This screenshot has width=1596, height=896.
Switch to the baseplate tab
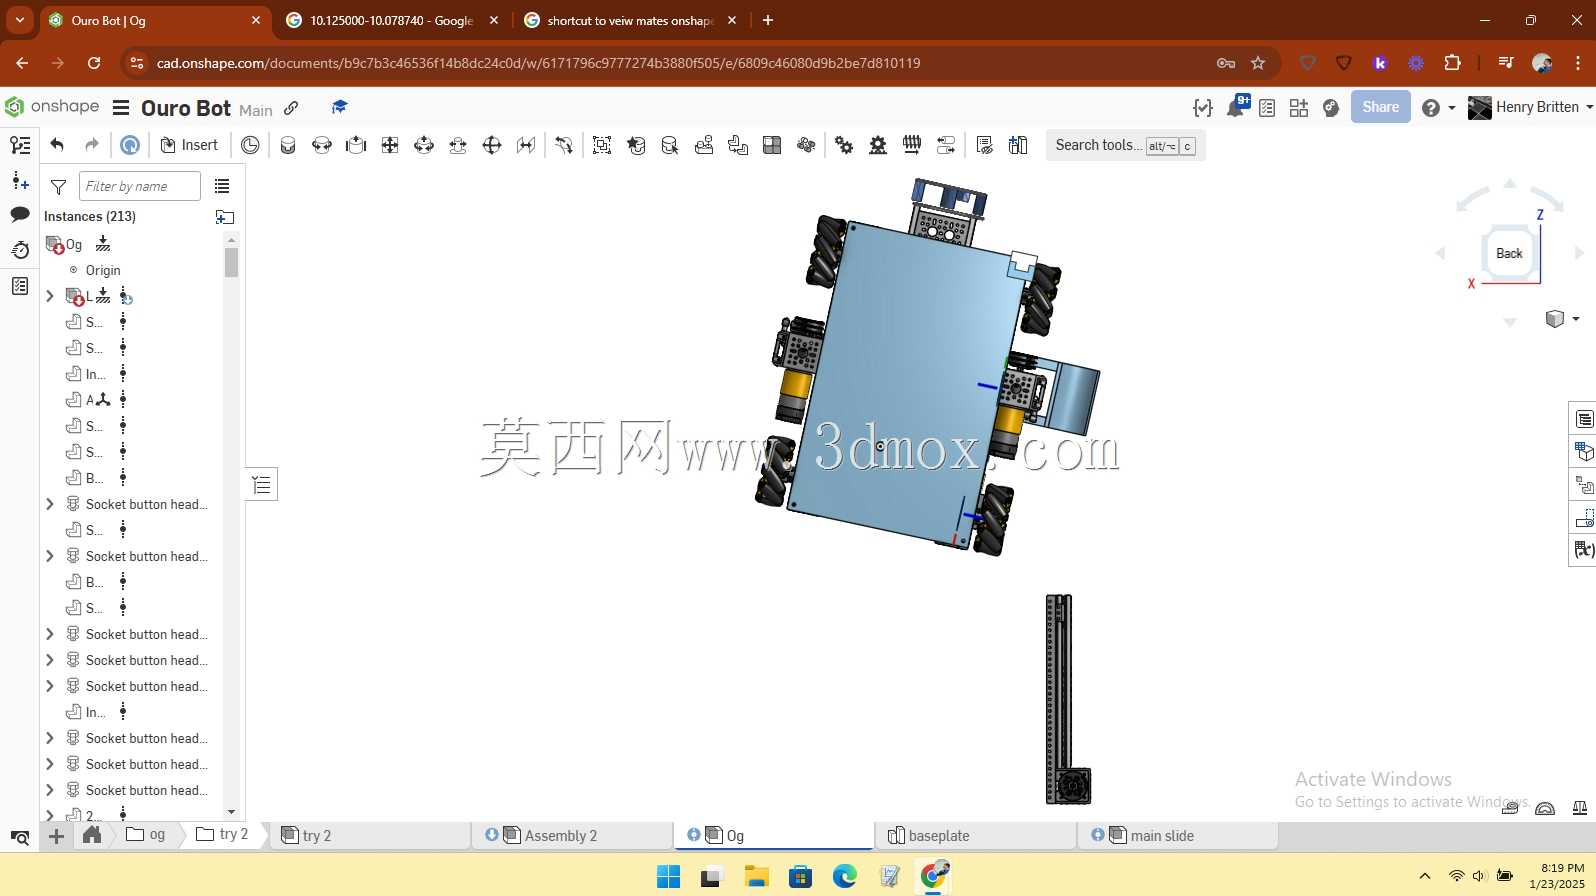pyautogui.click(x=975, y=835)
